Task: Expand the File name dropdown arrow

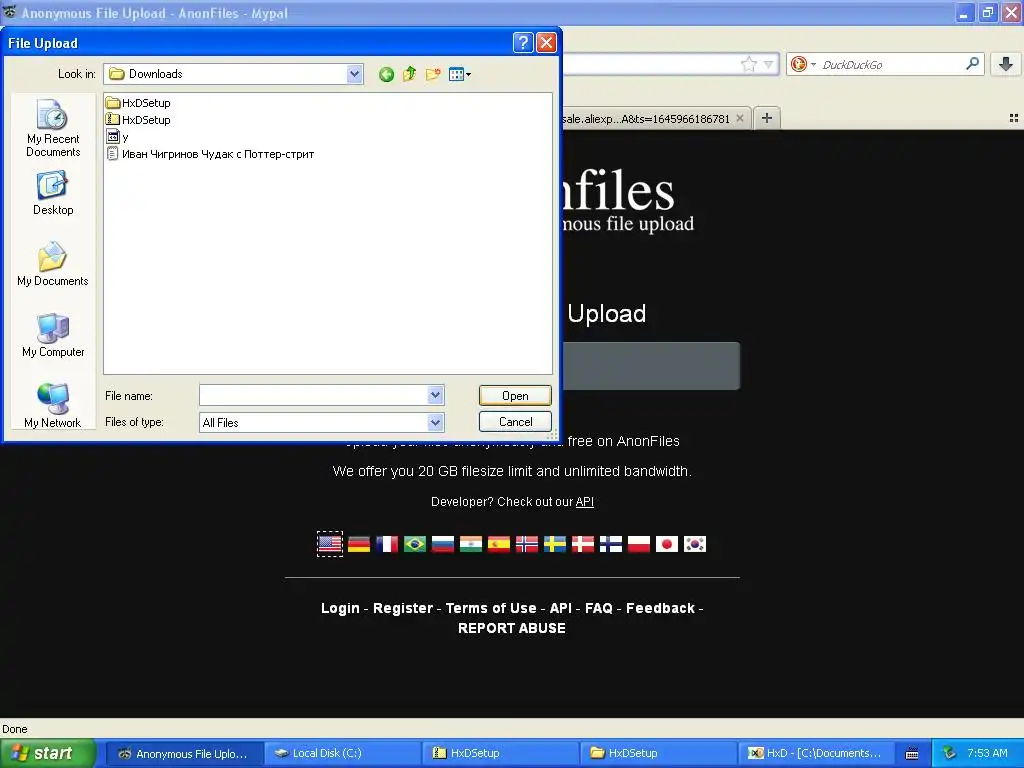Action: 436,395
